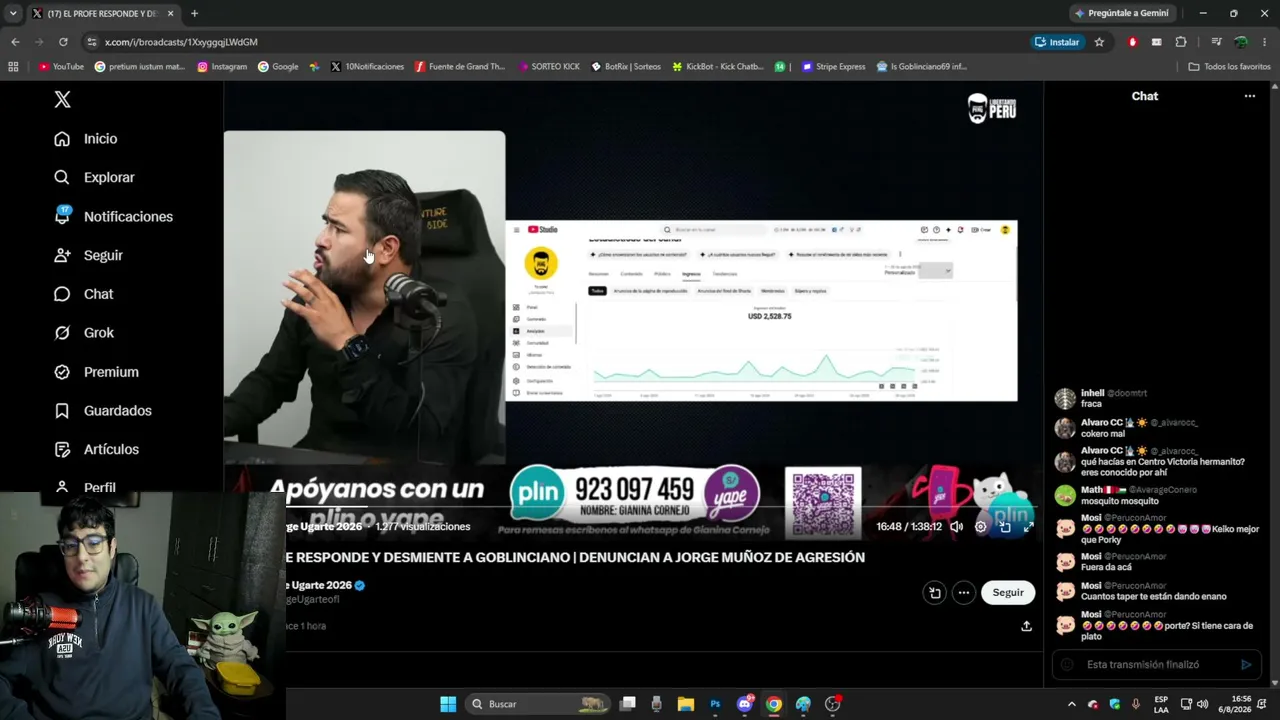Screen dimensions: 1280x720
Task: Open Artículos in the sidebar
Action: [96, 450]
